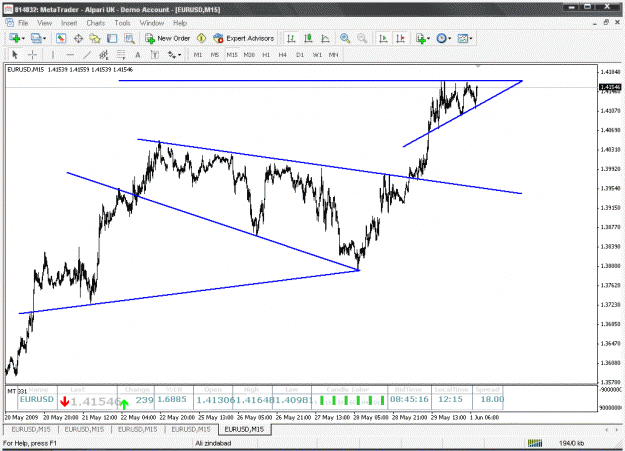
Task: Launch MetaEditor via yellow diamond icon
Action: pos(201,38)
